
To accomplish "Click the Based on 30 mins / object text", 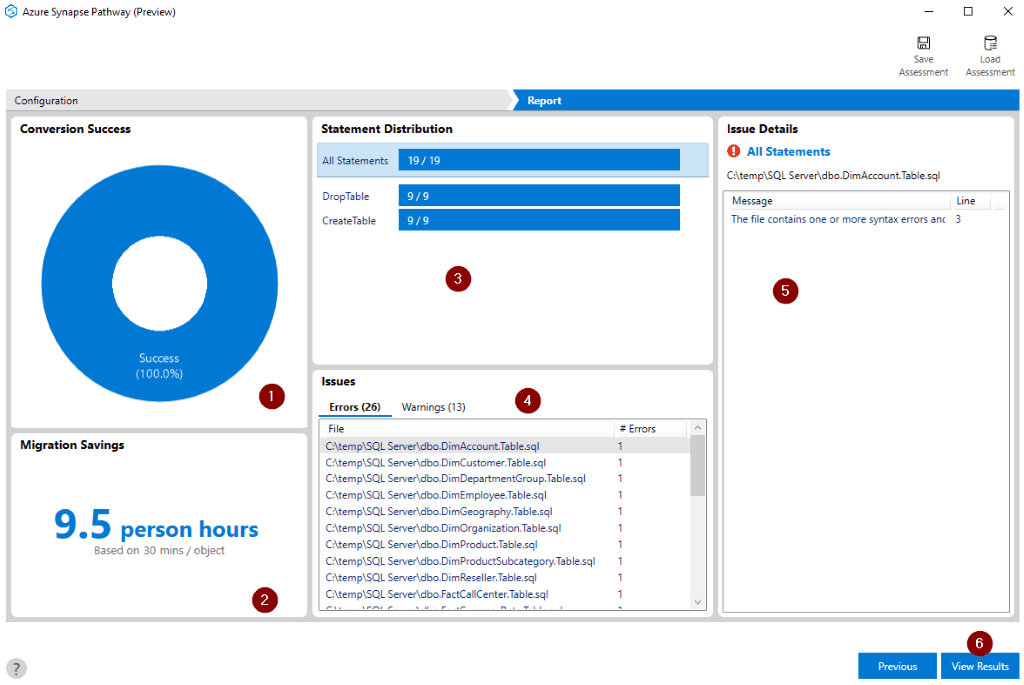I will [x=159, y=550].
